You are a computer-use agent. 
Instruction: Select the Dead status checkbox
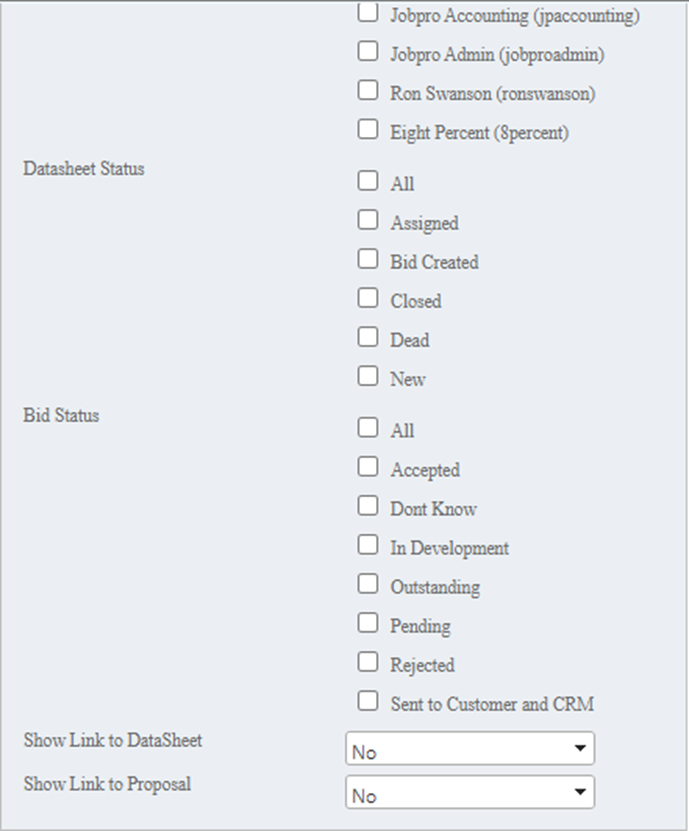[368, 337]
